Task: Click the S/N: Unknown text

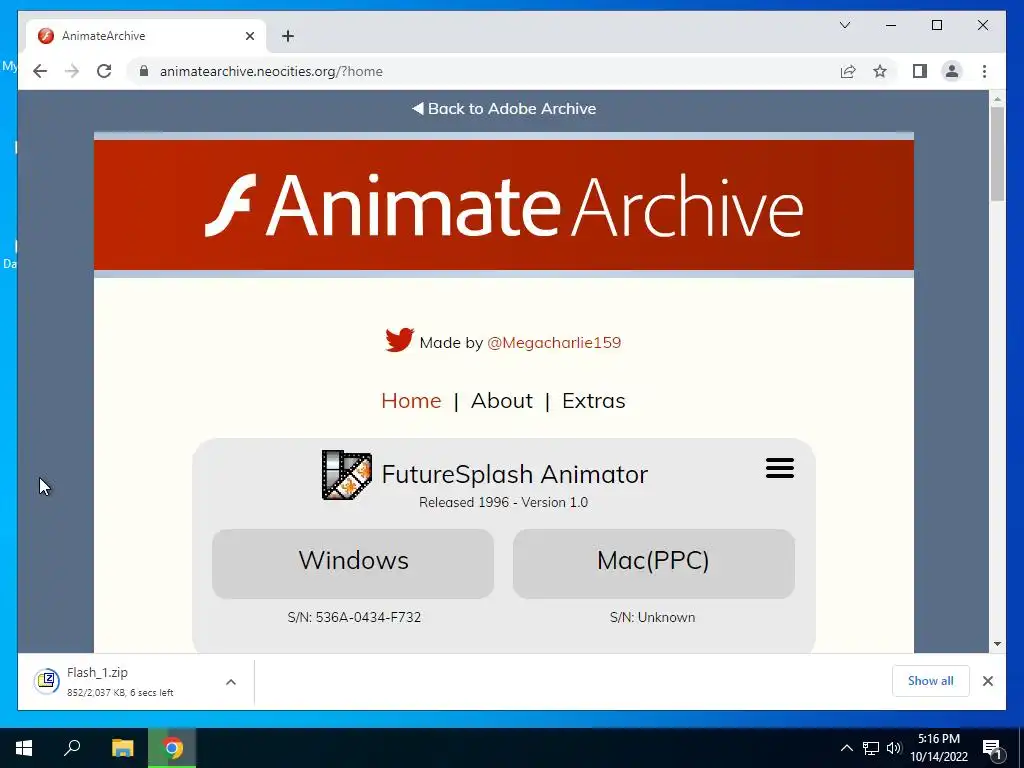Action: [652, 617]
